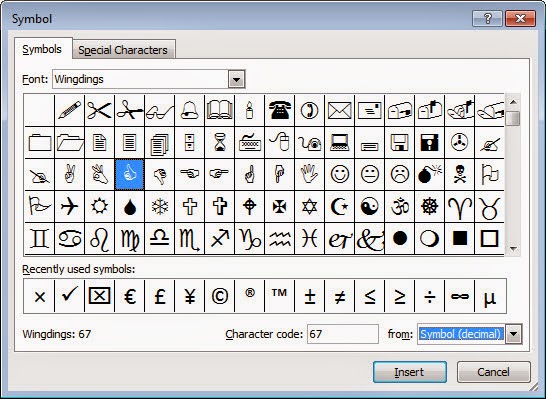
Task: Pick the white floppy disk symbol
Action: [x=399, y=142]
